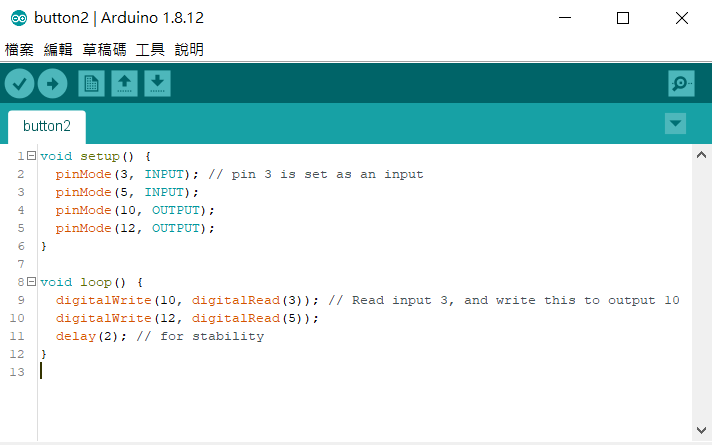
Task: Create a new sketch with New icon
Action: click(91, 84)
